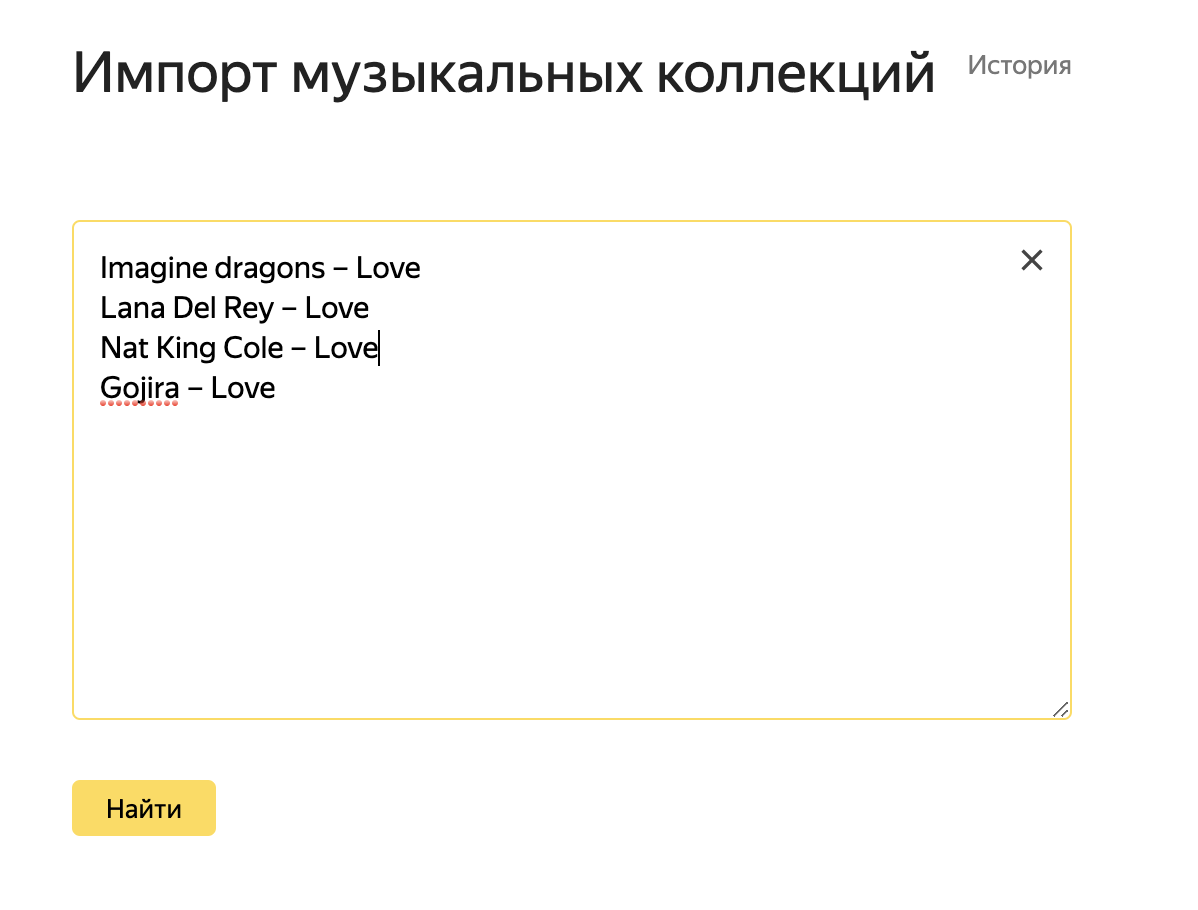Place cursor on the word Nat
This screenshot has height=910, width=1198.
point(124,348)
